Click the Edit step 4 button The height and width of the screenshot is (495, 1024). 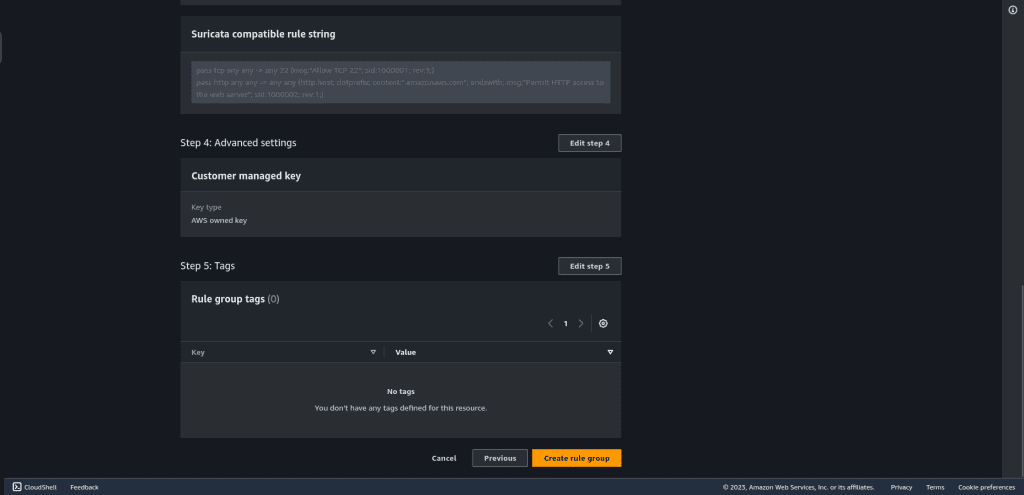pos(590,143)
